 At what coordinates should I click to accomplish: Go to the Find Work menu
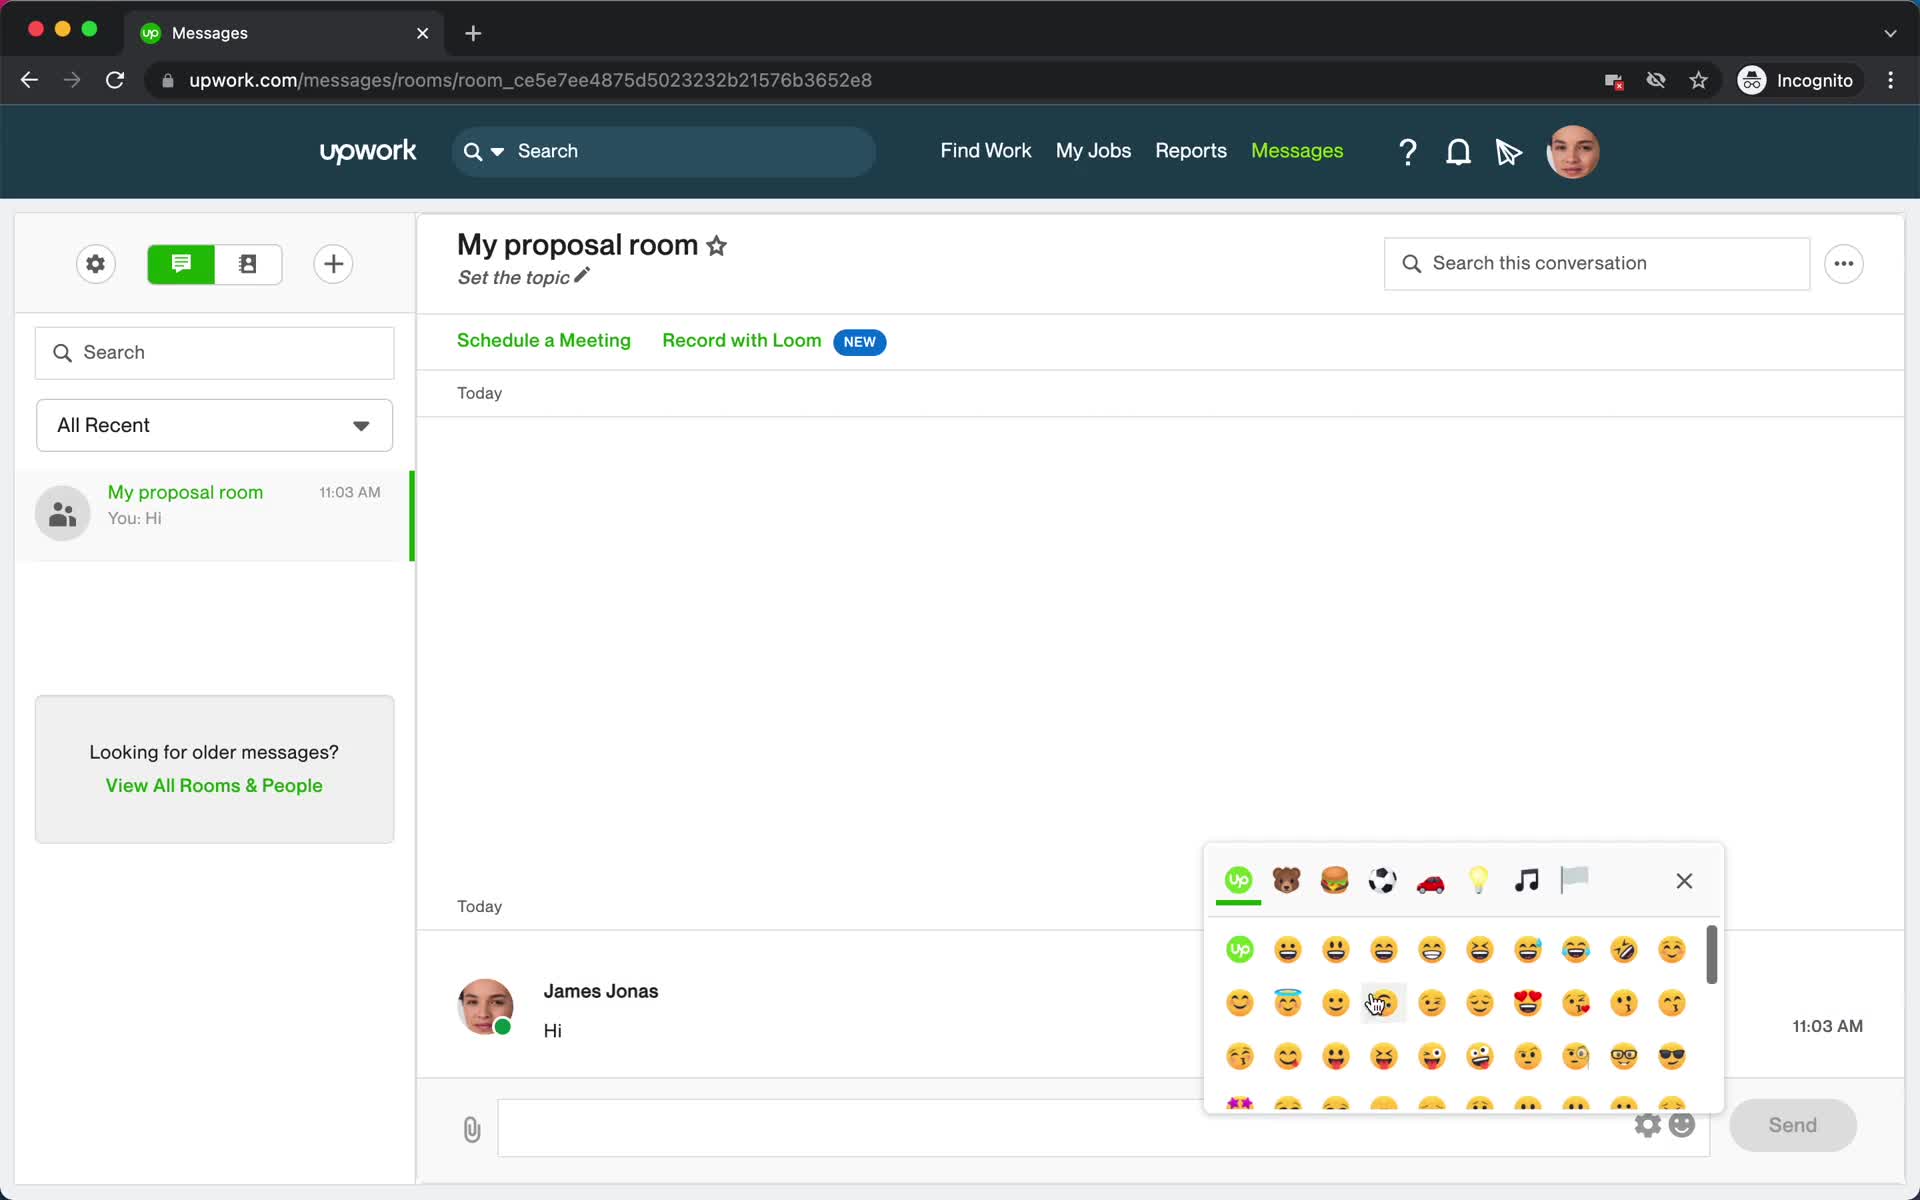coord(985,151)
